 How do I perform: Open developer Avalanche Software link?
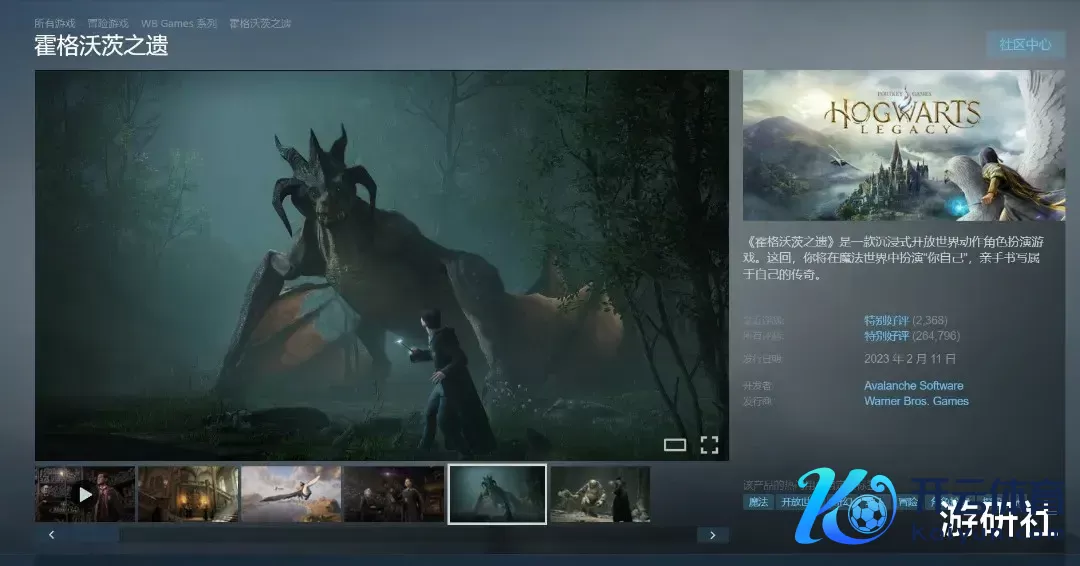913,385
